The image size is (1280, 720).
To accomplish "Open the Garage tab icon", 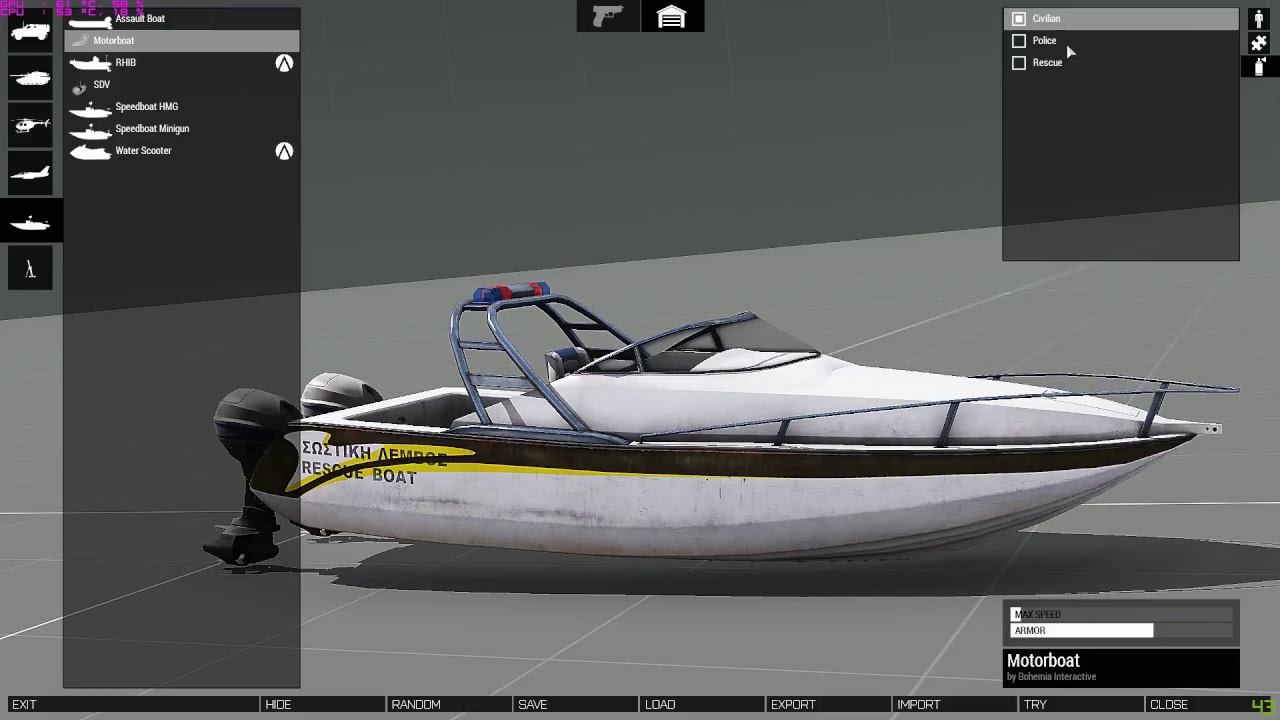I will [x=672, y=17].
